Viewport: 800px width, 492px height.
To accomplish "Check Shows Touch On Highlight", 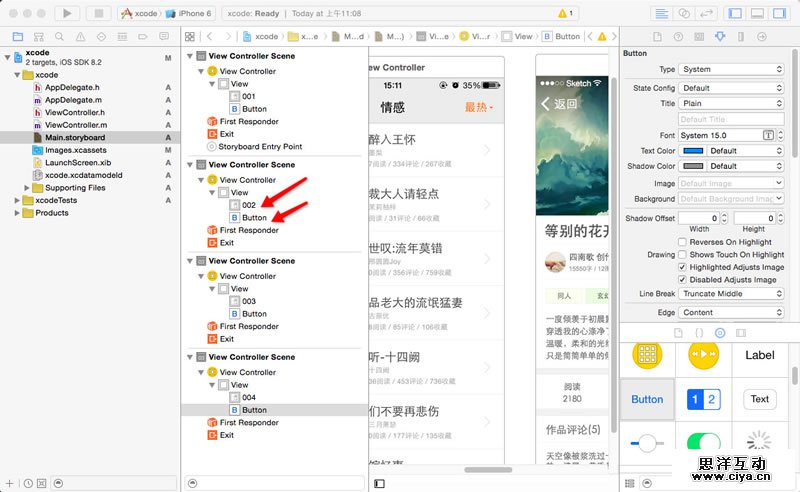I will coord(683,255).
